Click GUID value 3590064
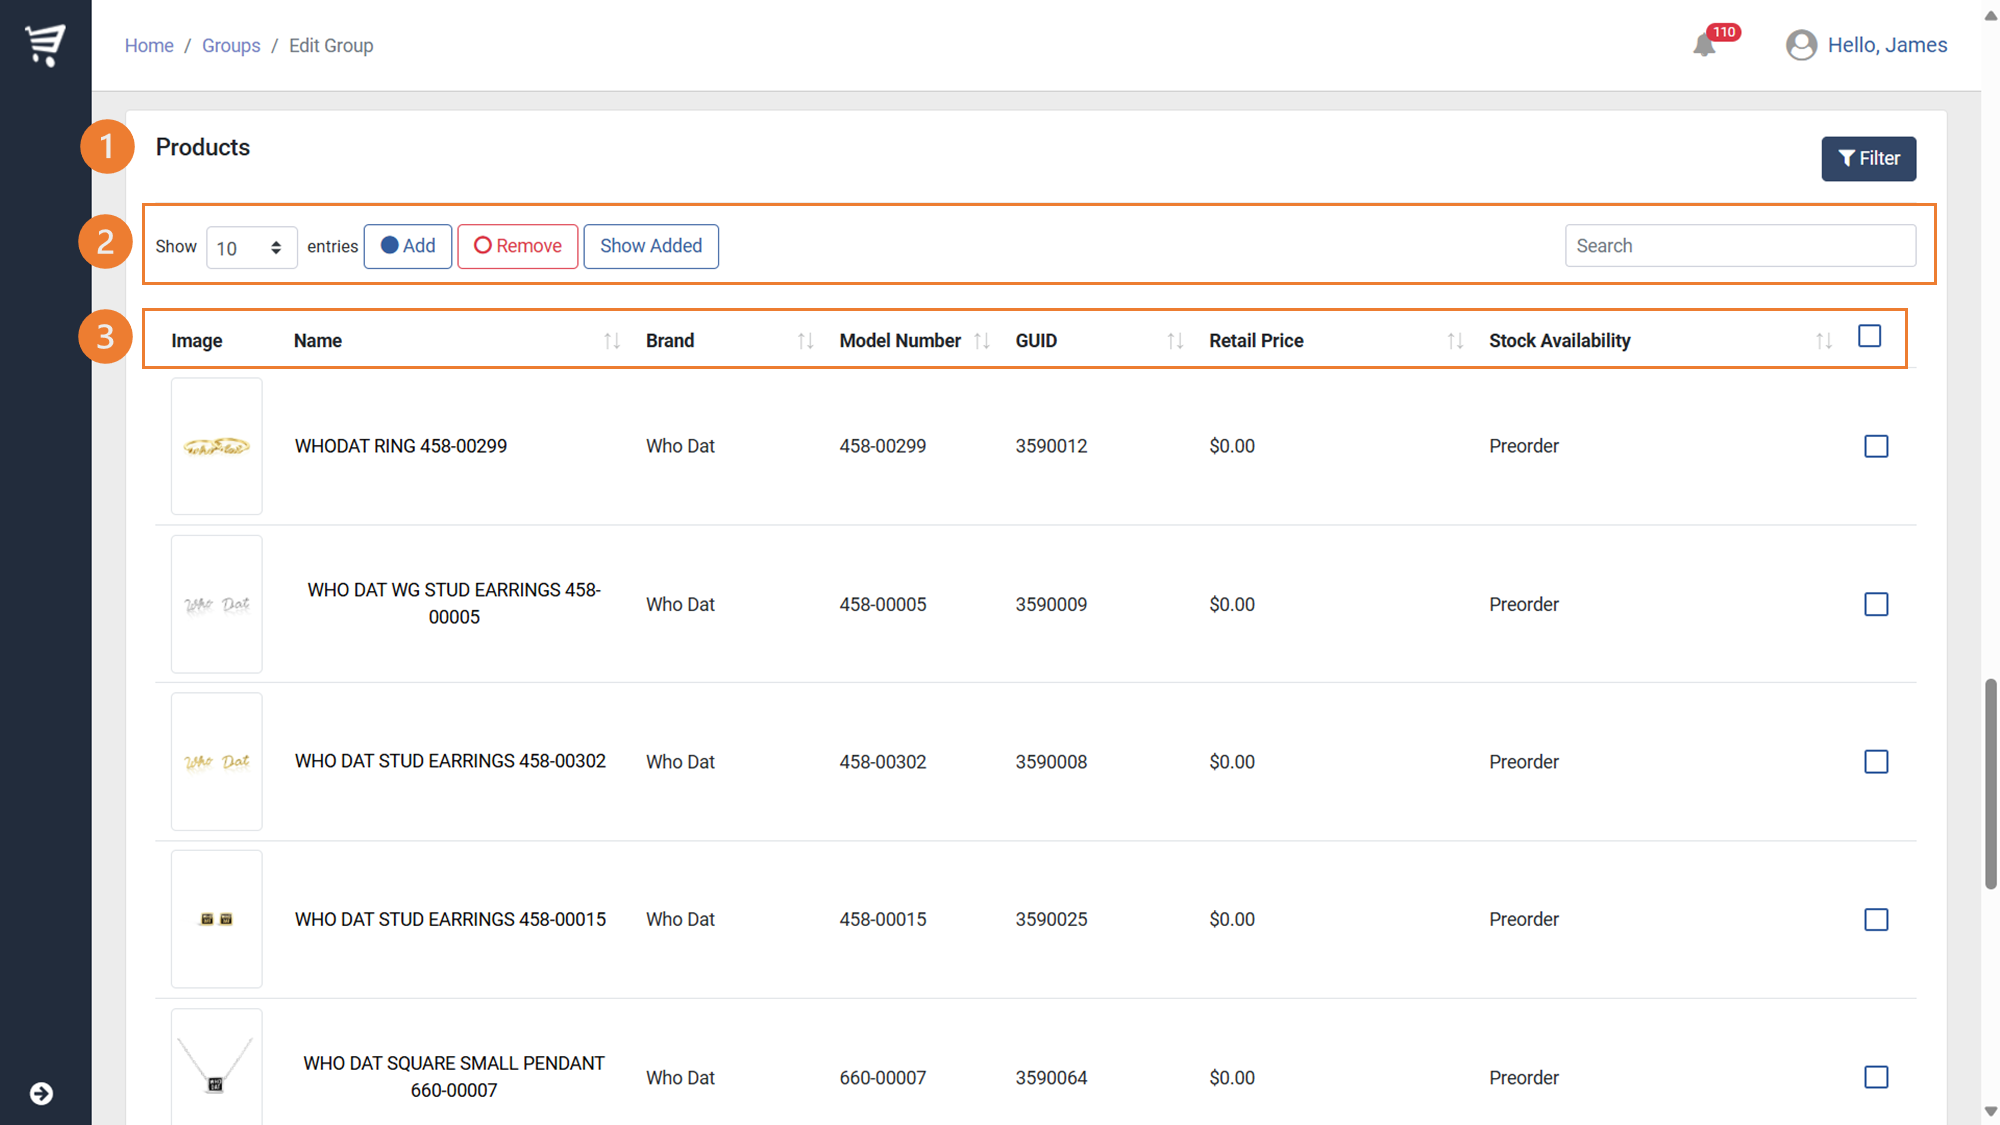 tap(1051, 1078)
